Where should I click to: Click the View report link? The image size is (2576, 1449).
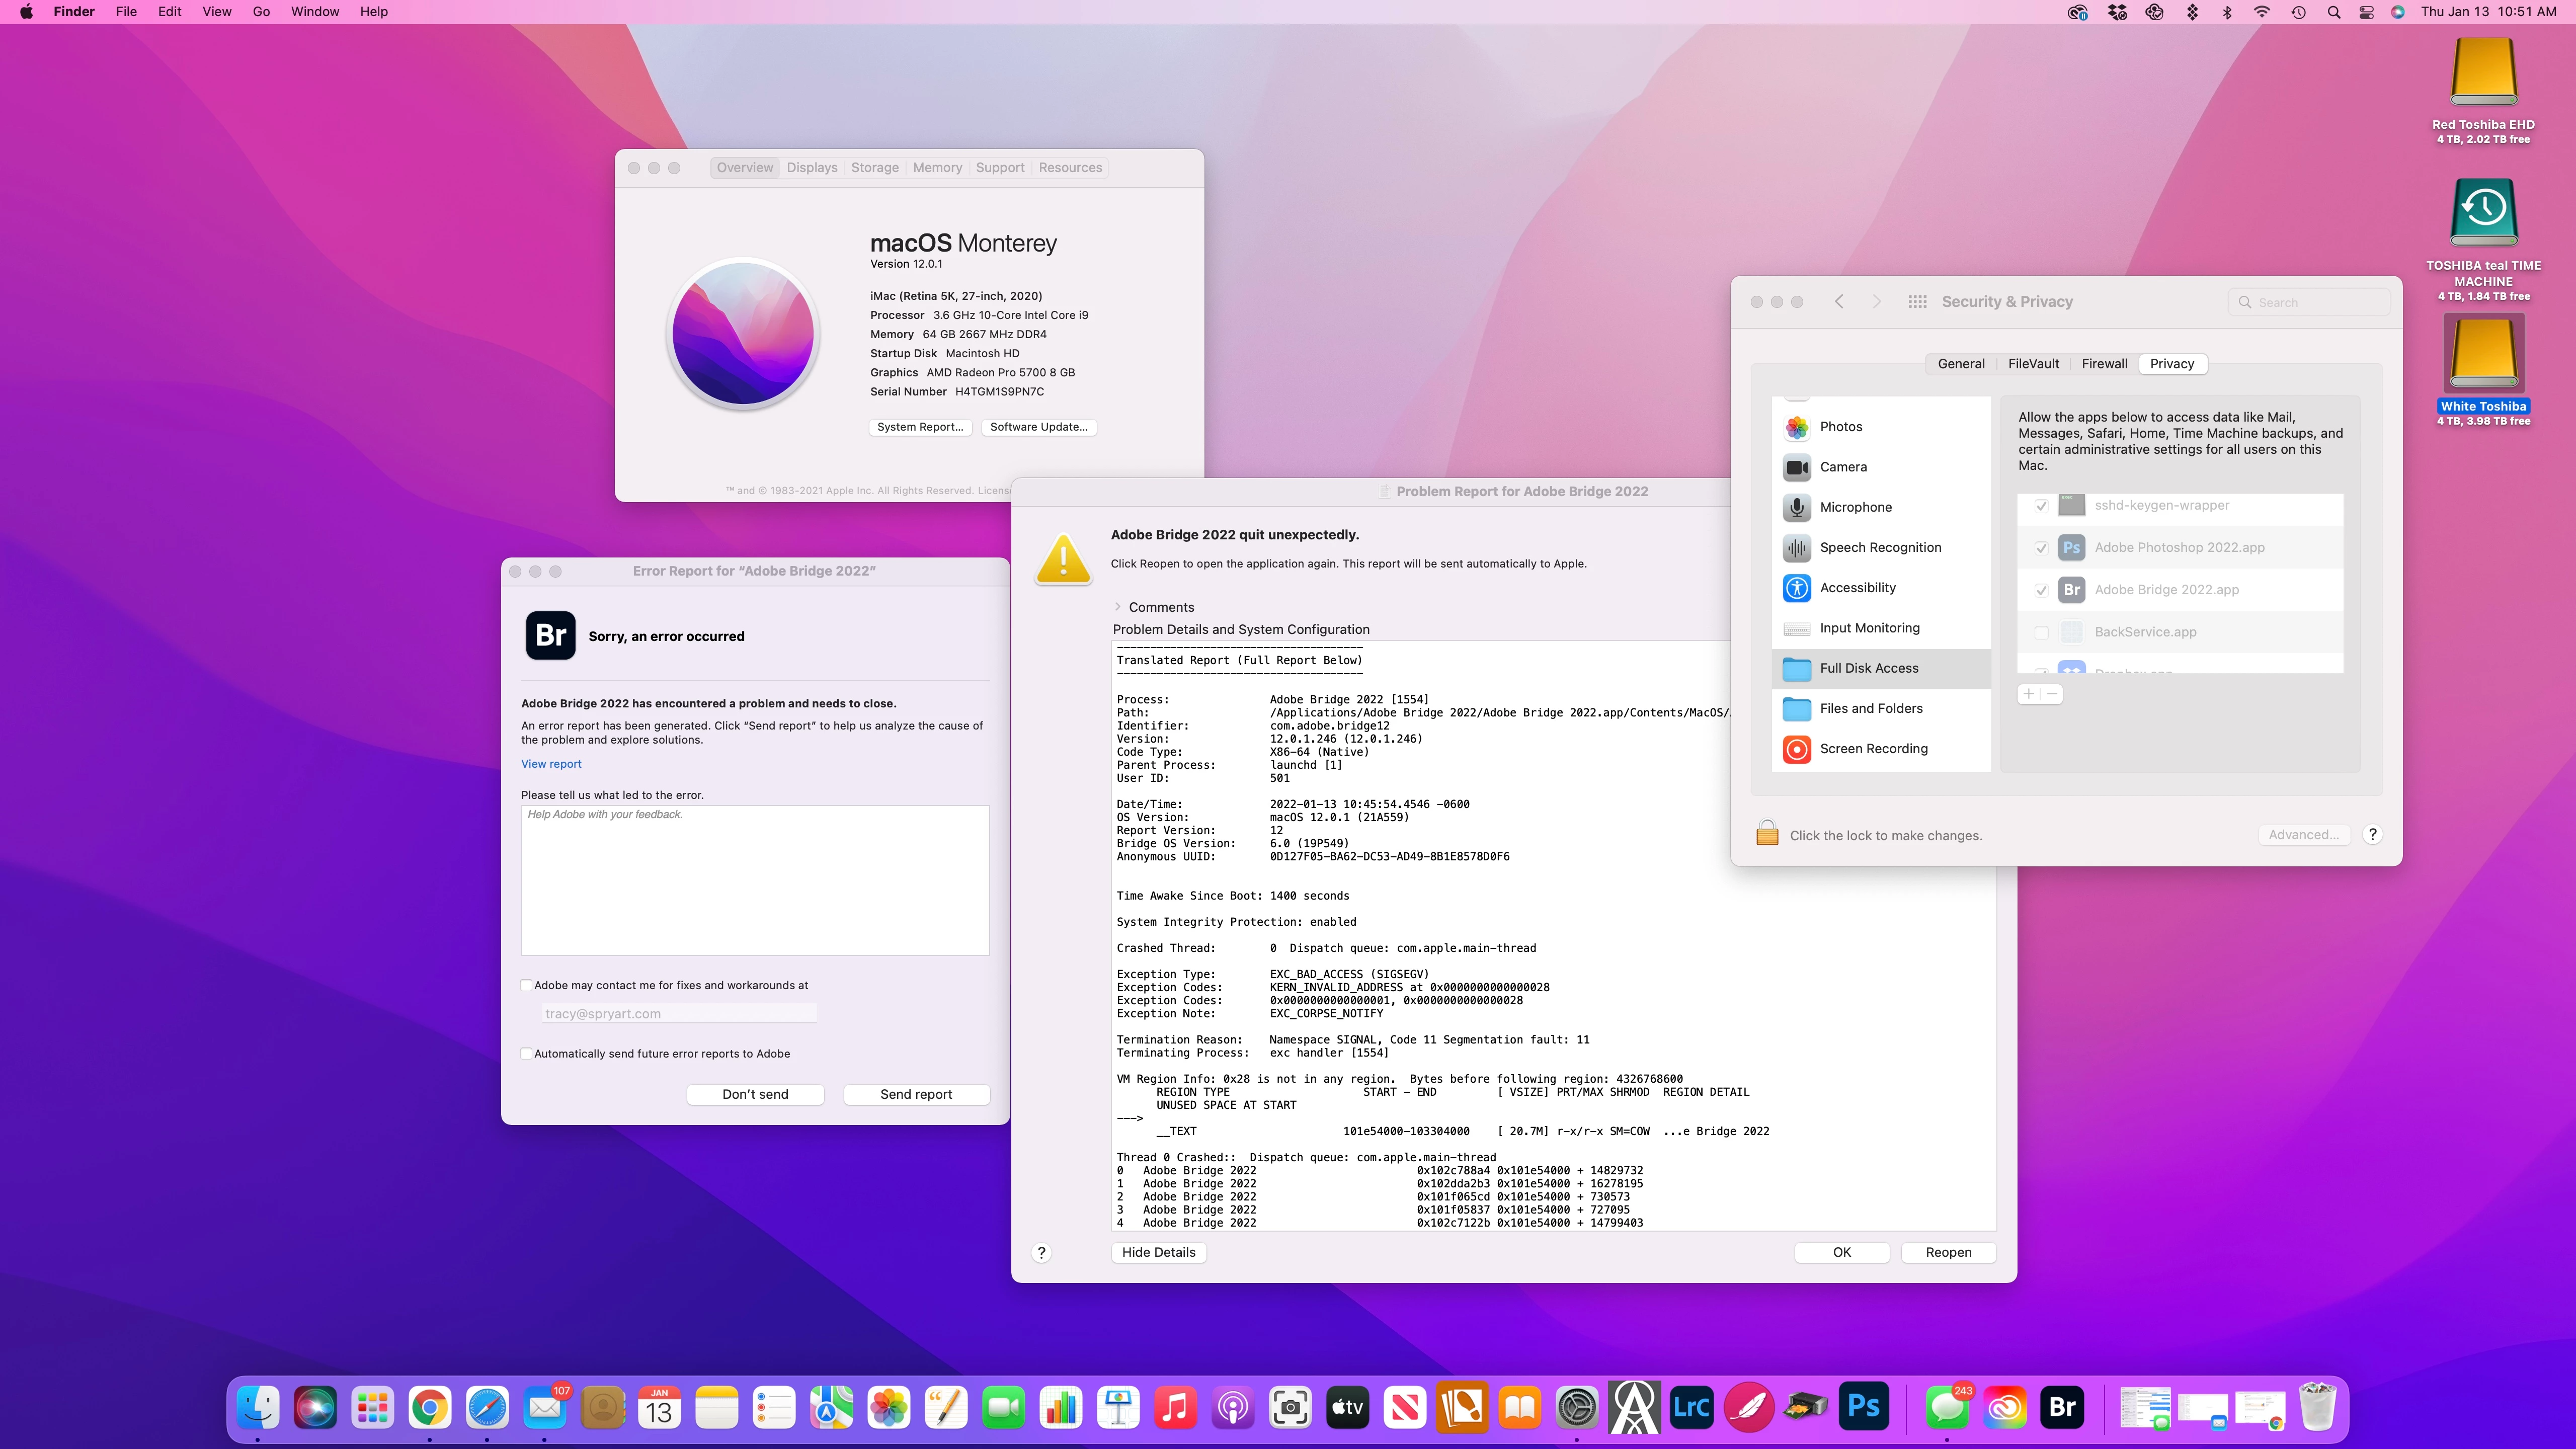[x=551, y=764]
